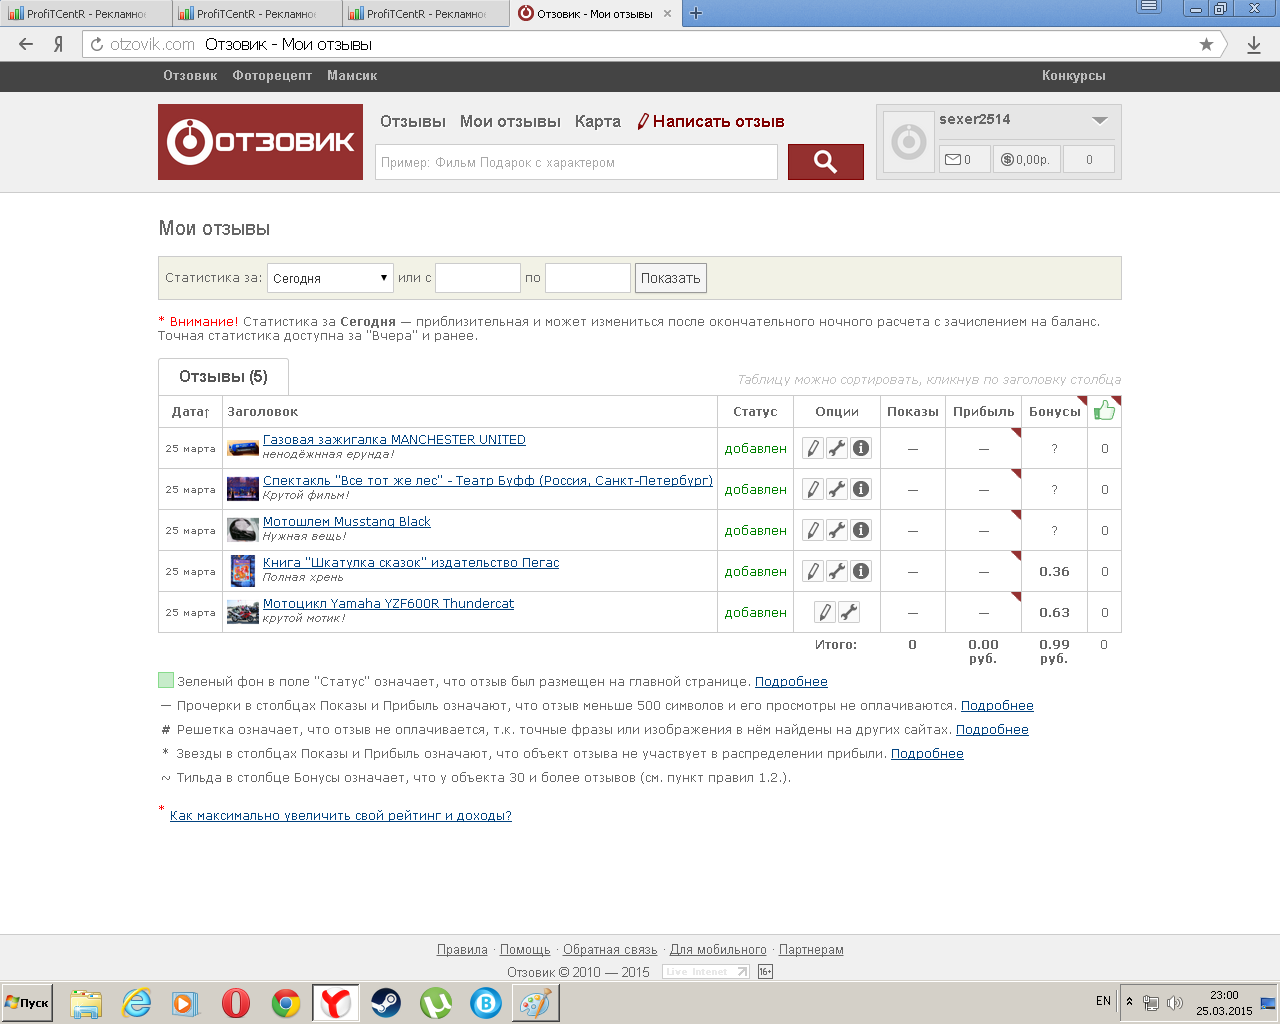Click info icon in Спектакль review row
Screen dimensions: 1280x1024
tap(861, 489)
